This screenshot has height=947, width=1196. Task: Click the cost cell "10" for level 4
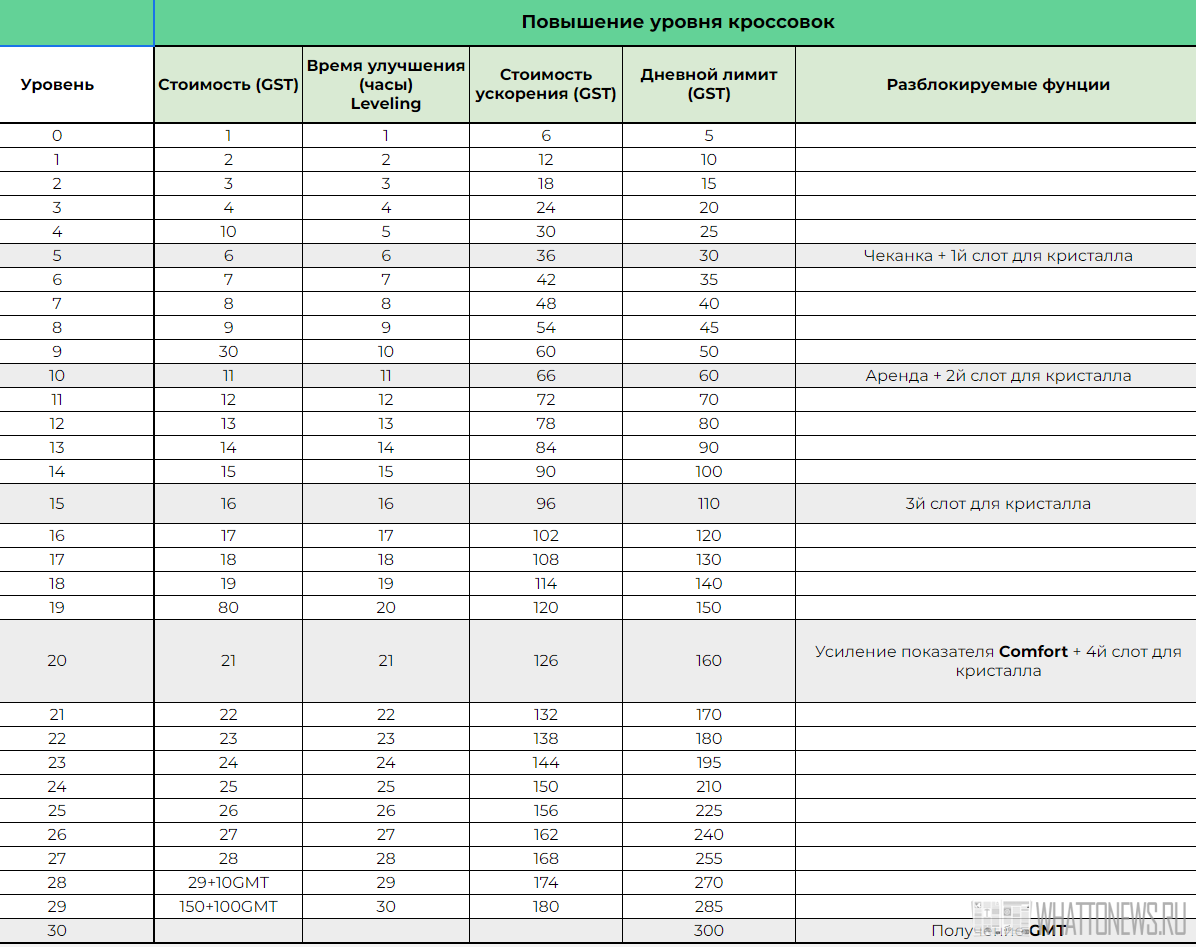click(228, 231)
